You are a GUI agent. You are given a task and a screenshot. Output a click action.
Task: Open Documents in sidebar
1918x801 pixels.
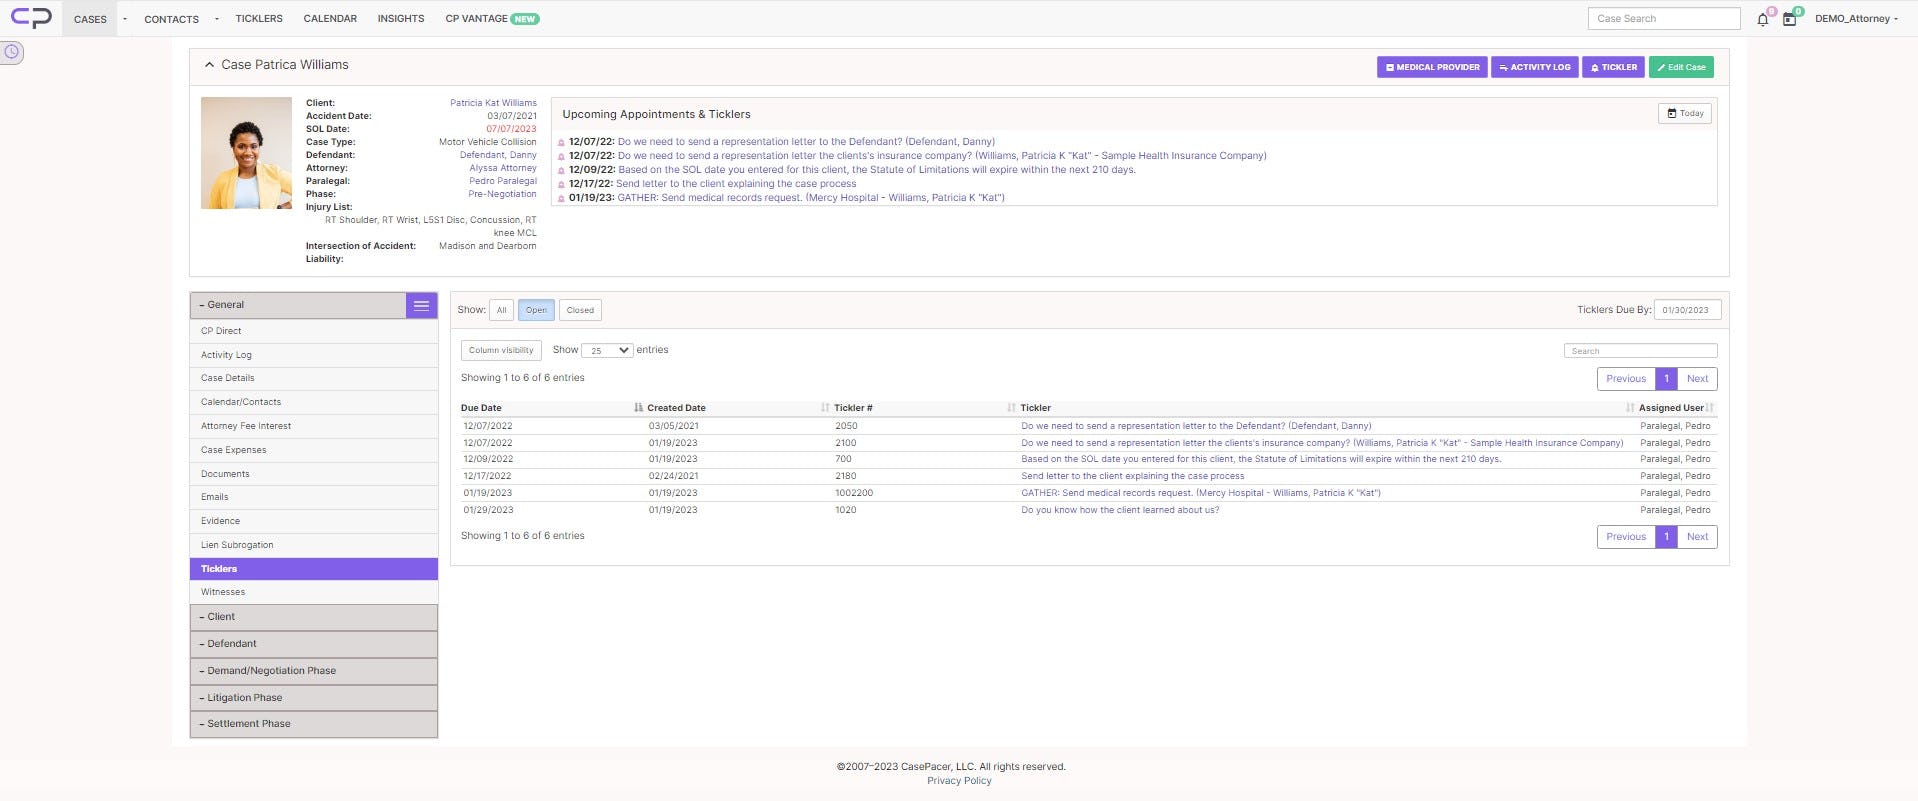tap(314, 474)
